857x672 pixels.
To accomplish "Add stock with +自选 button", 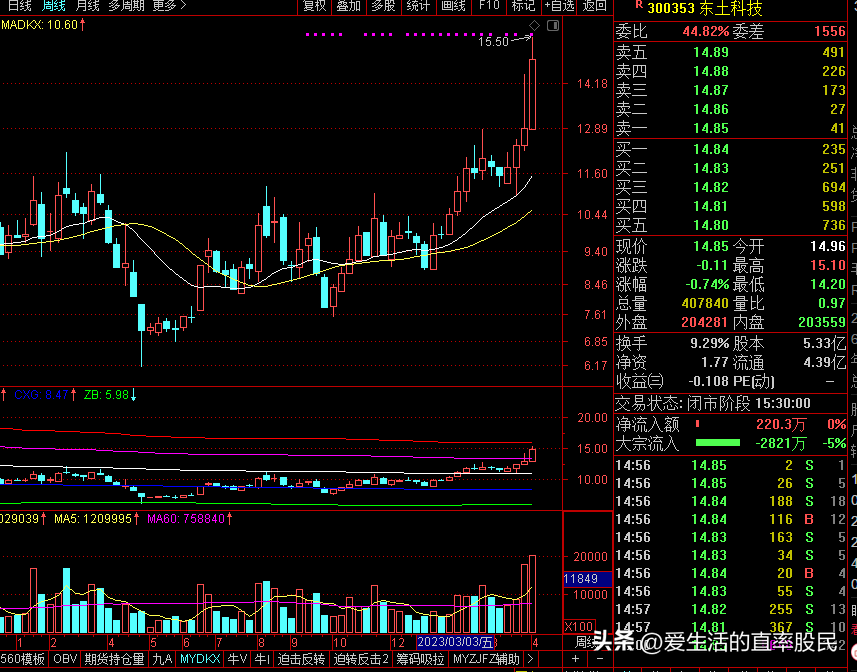I will coord(558,6).
